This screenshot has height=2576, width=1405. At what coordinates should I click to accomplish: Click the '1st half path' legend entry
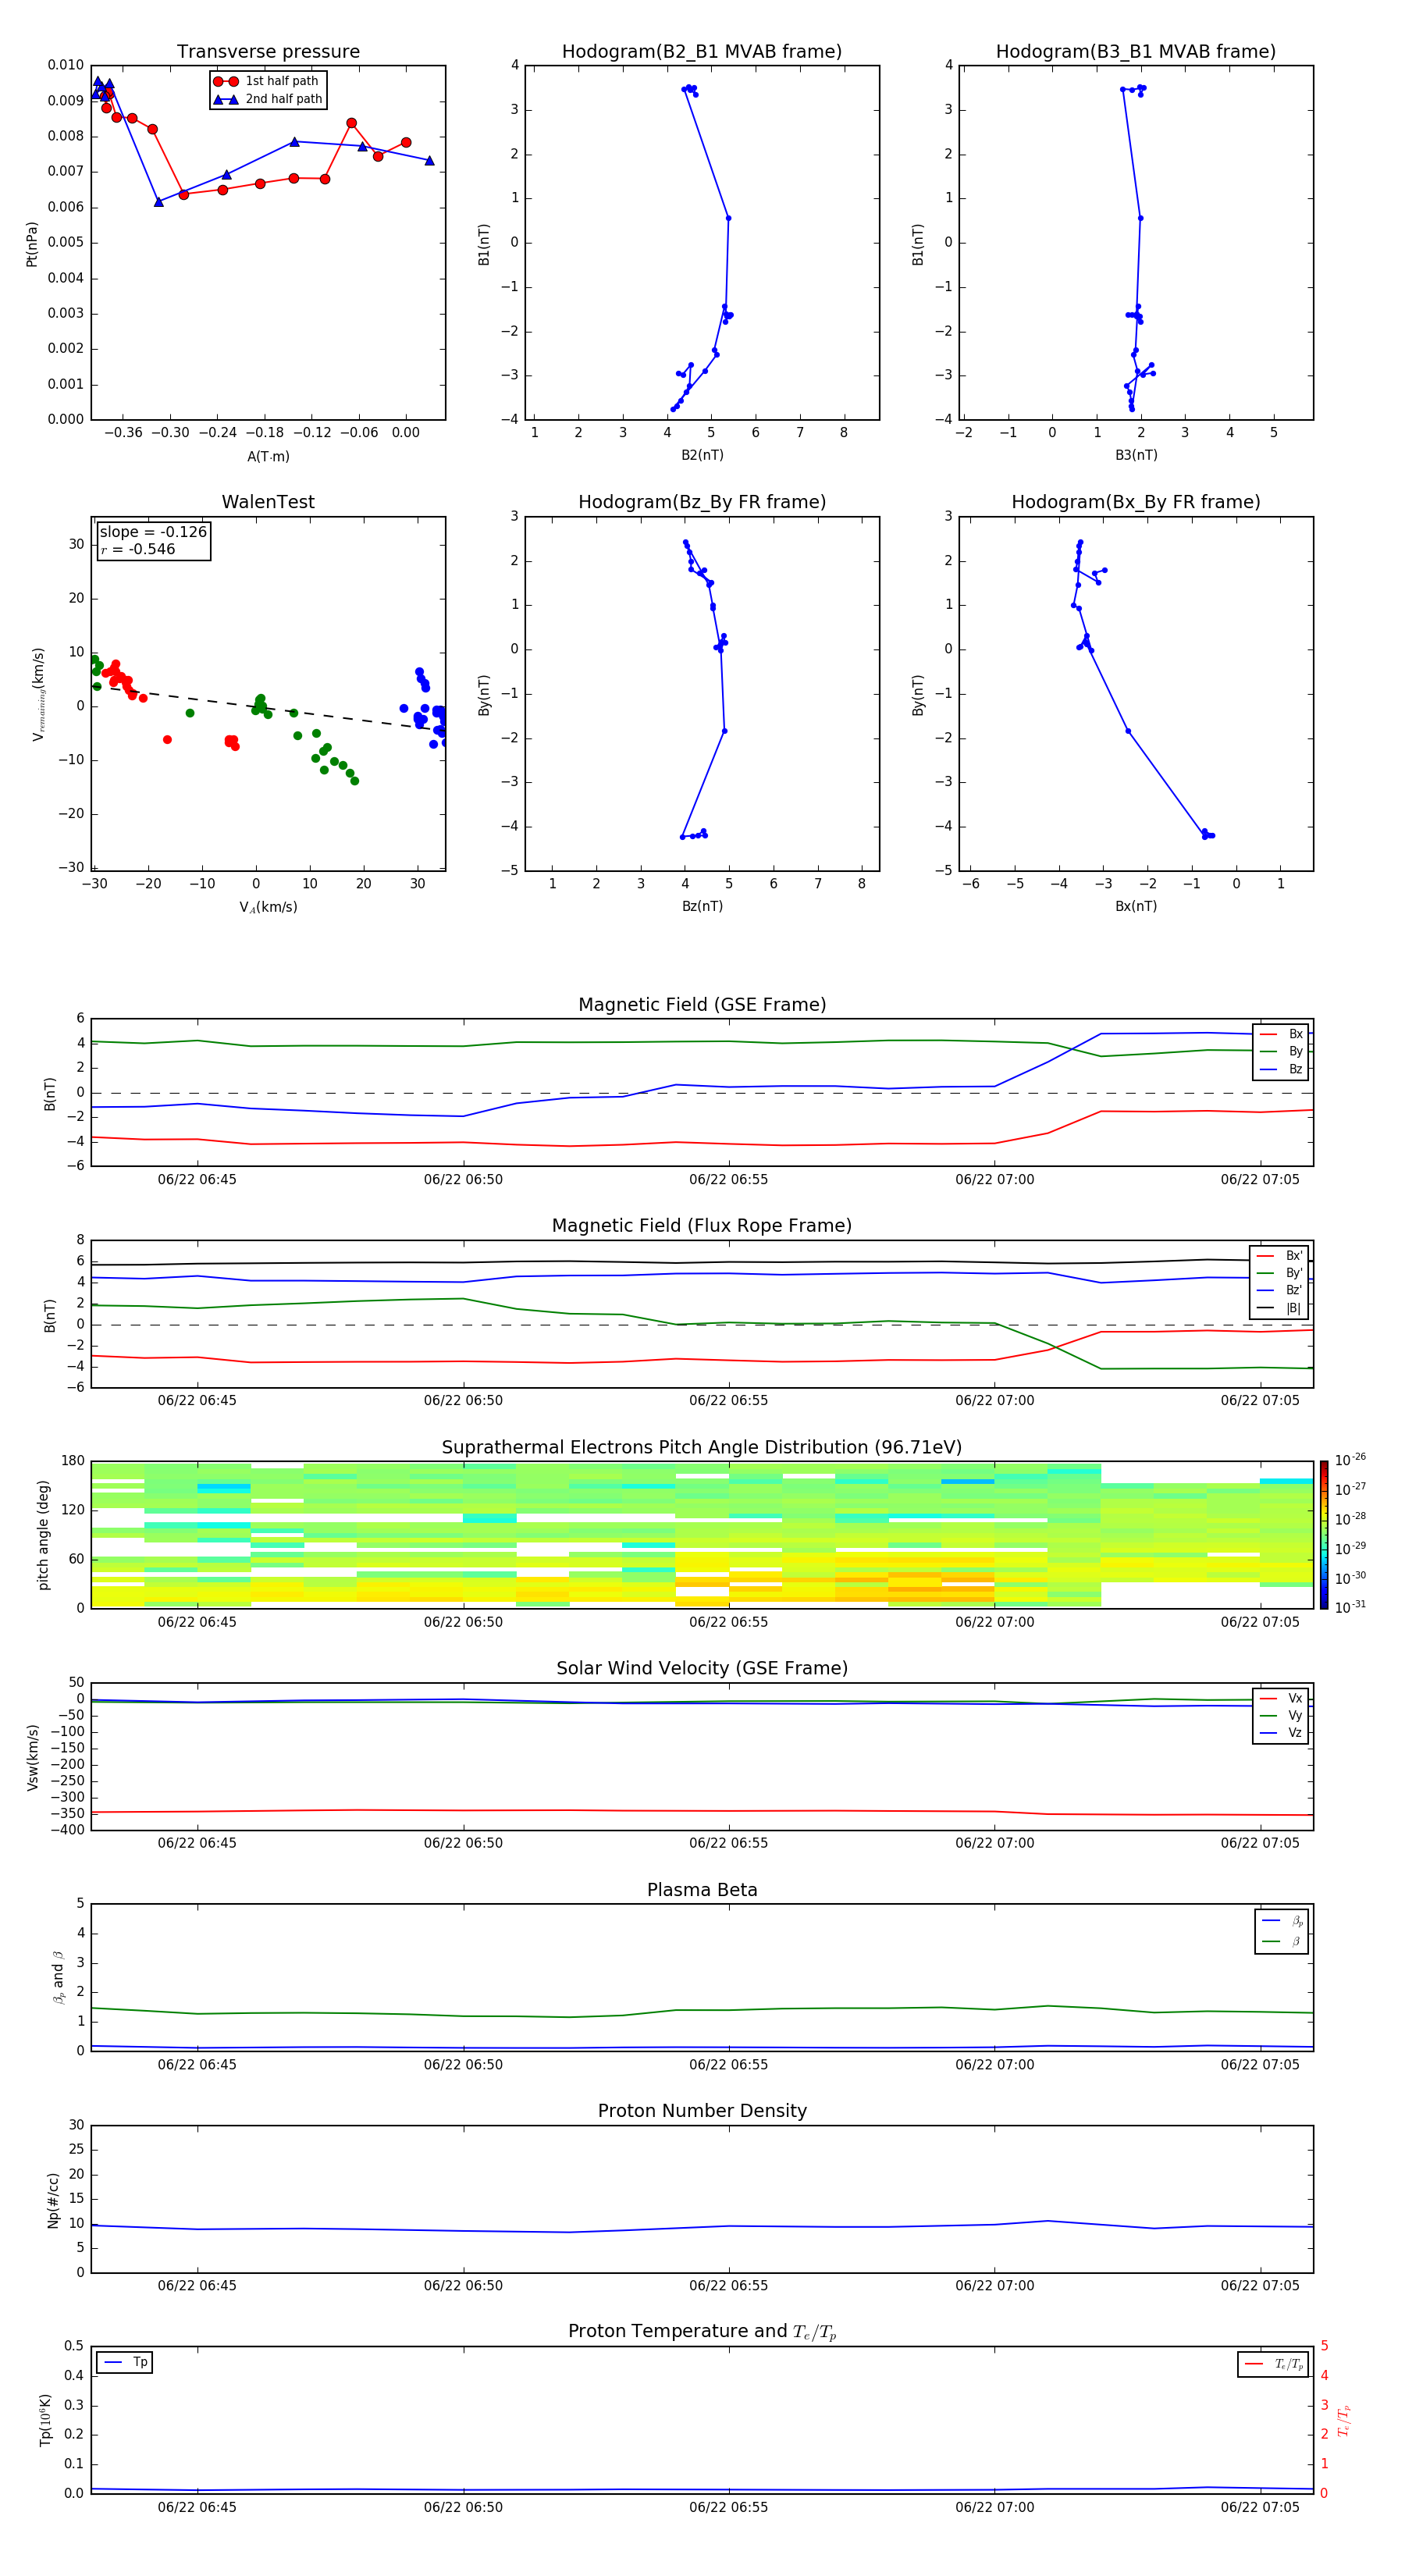click(x=267, y=81)
